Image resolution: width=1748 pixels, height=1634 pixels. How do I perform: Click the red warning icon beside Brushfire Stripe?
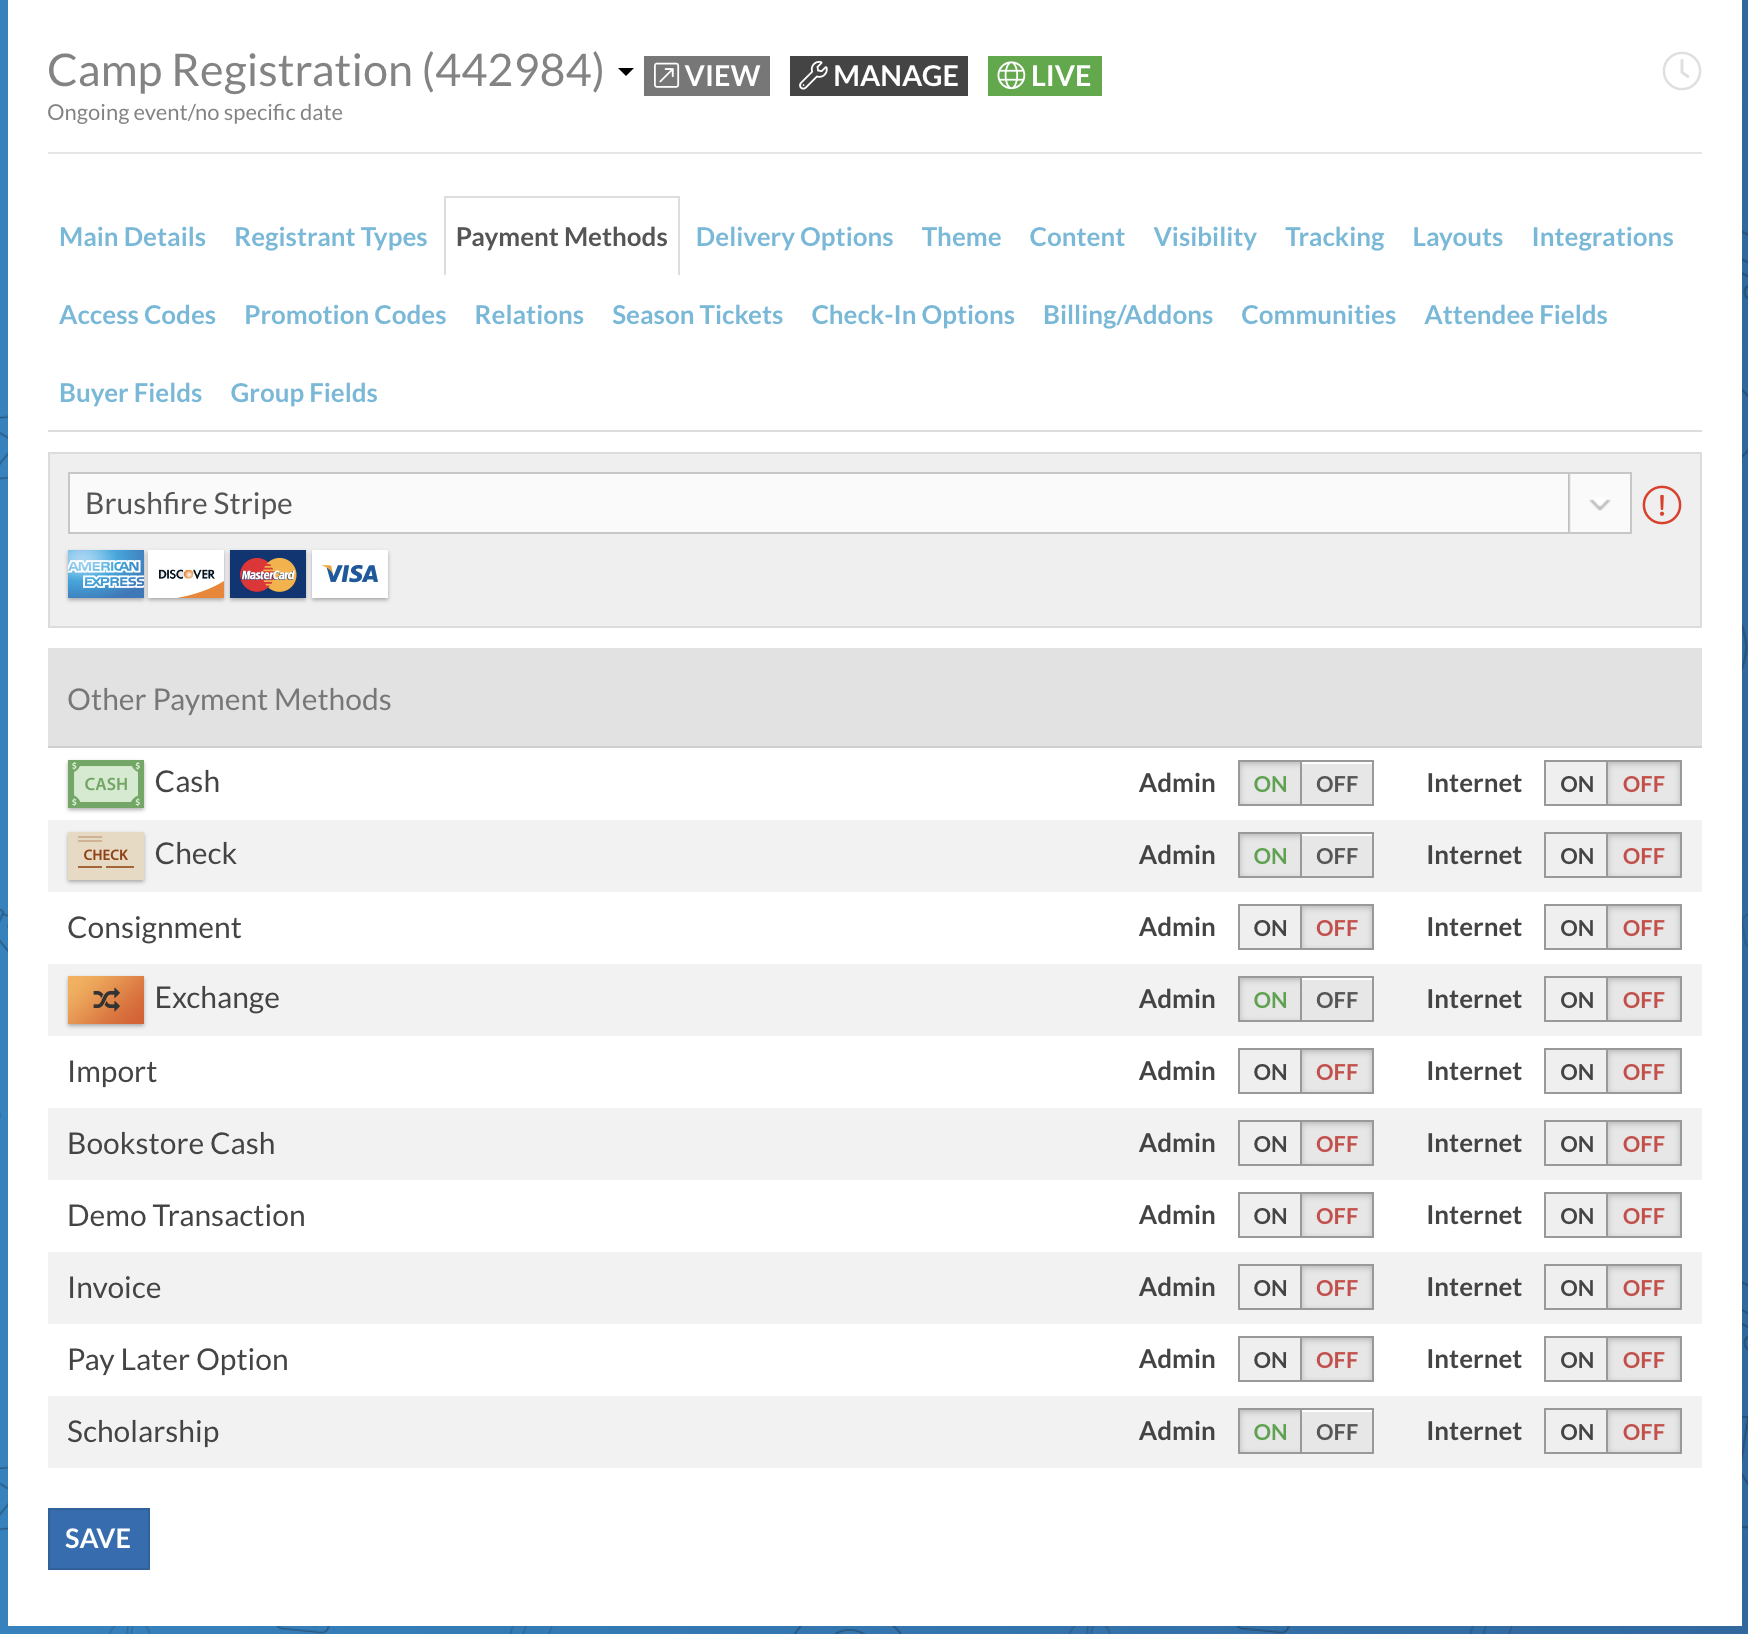point(1661,505)
